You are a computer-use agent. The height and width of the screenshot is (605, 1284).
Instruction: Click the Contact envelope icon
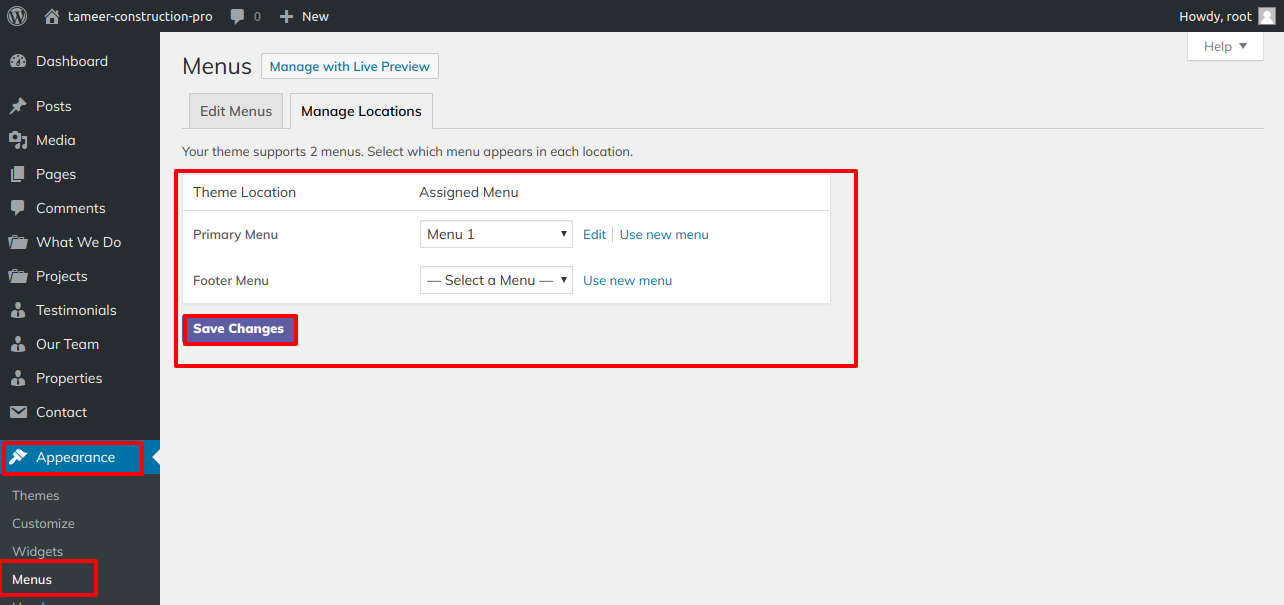point(18,412)
